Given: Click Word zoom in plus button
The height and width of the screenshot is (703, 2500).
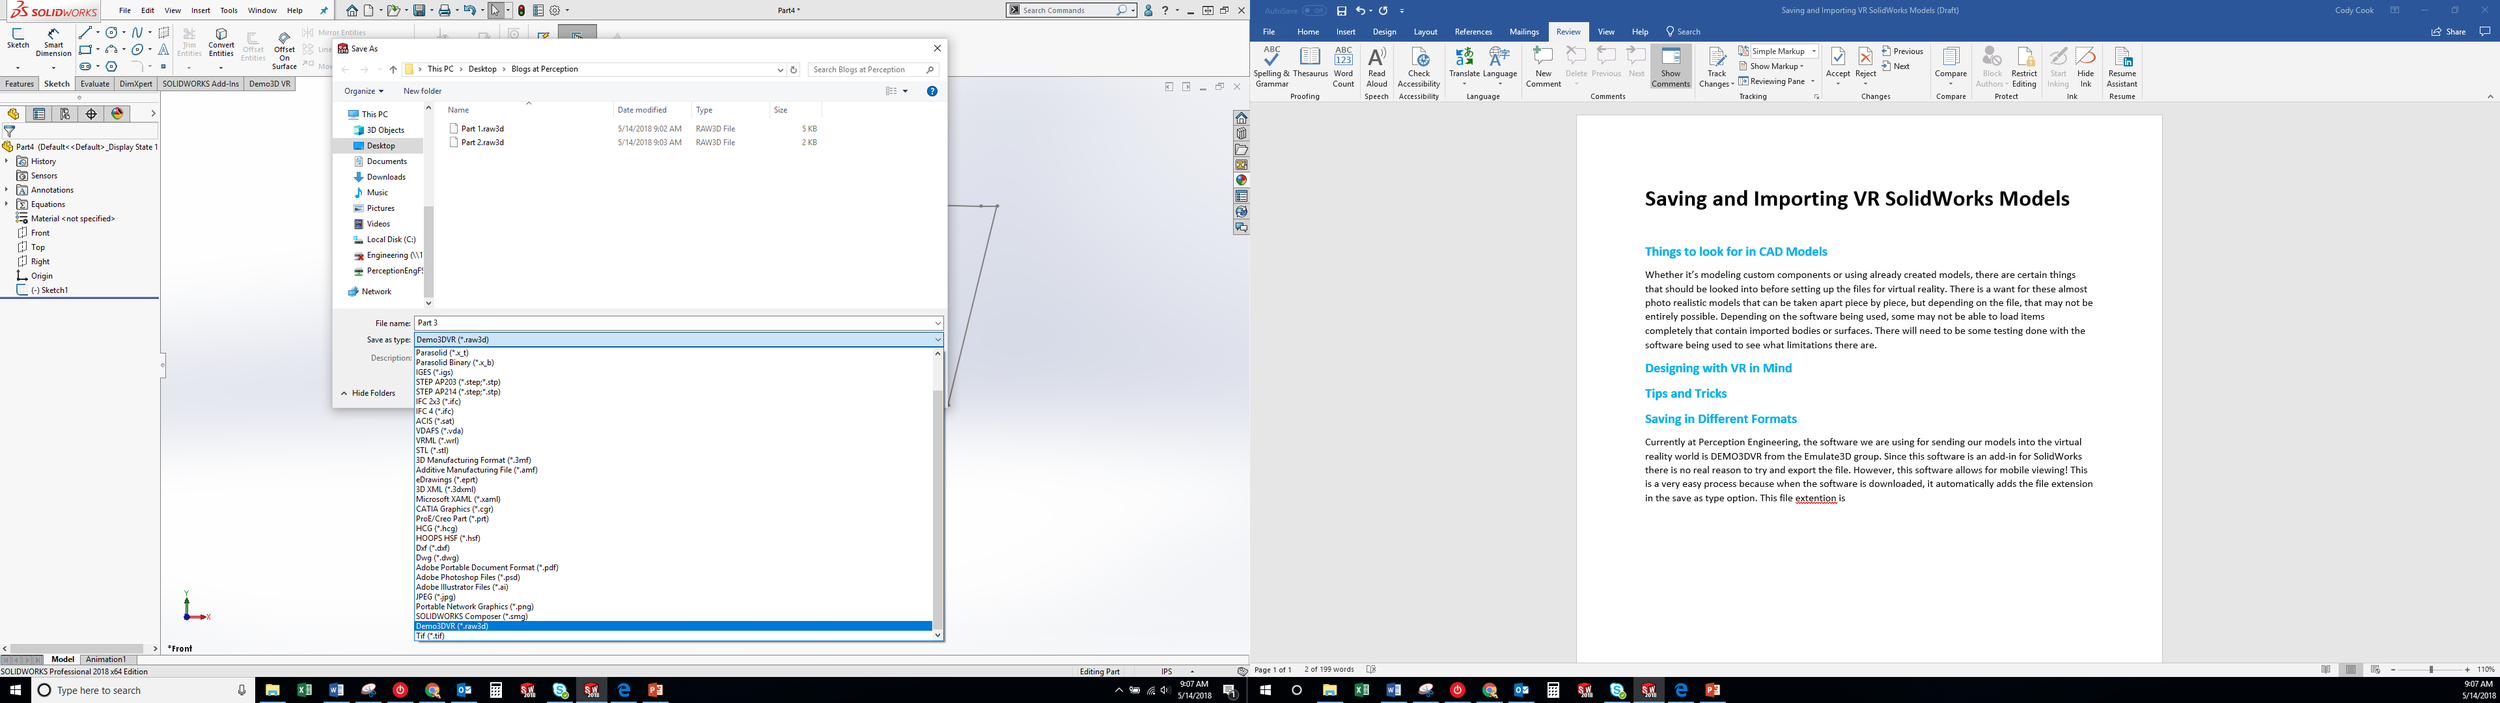Looking at the screenshot, I should (x=2467, y=669).
